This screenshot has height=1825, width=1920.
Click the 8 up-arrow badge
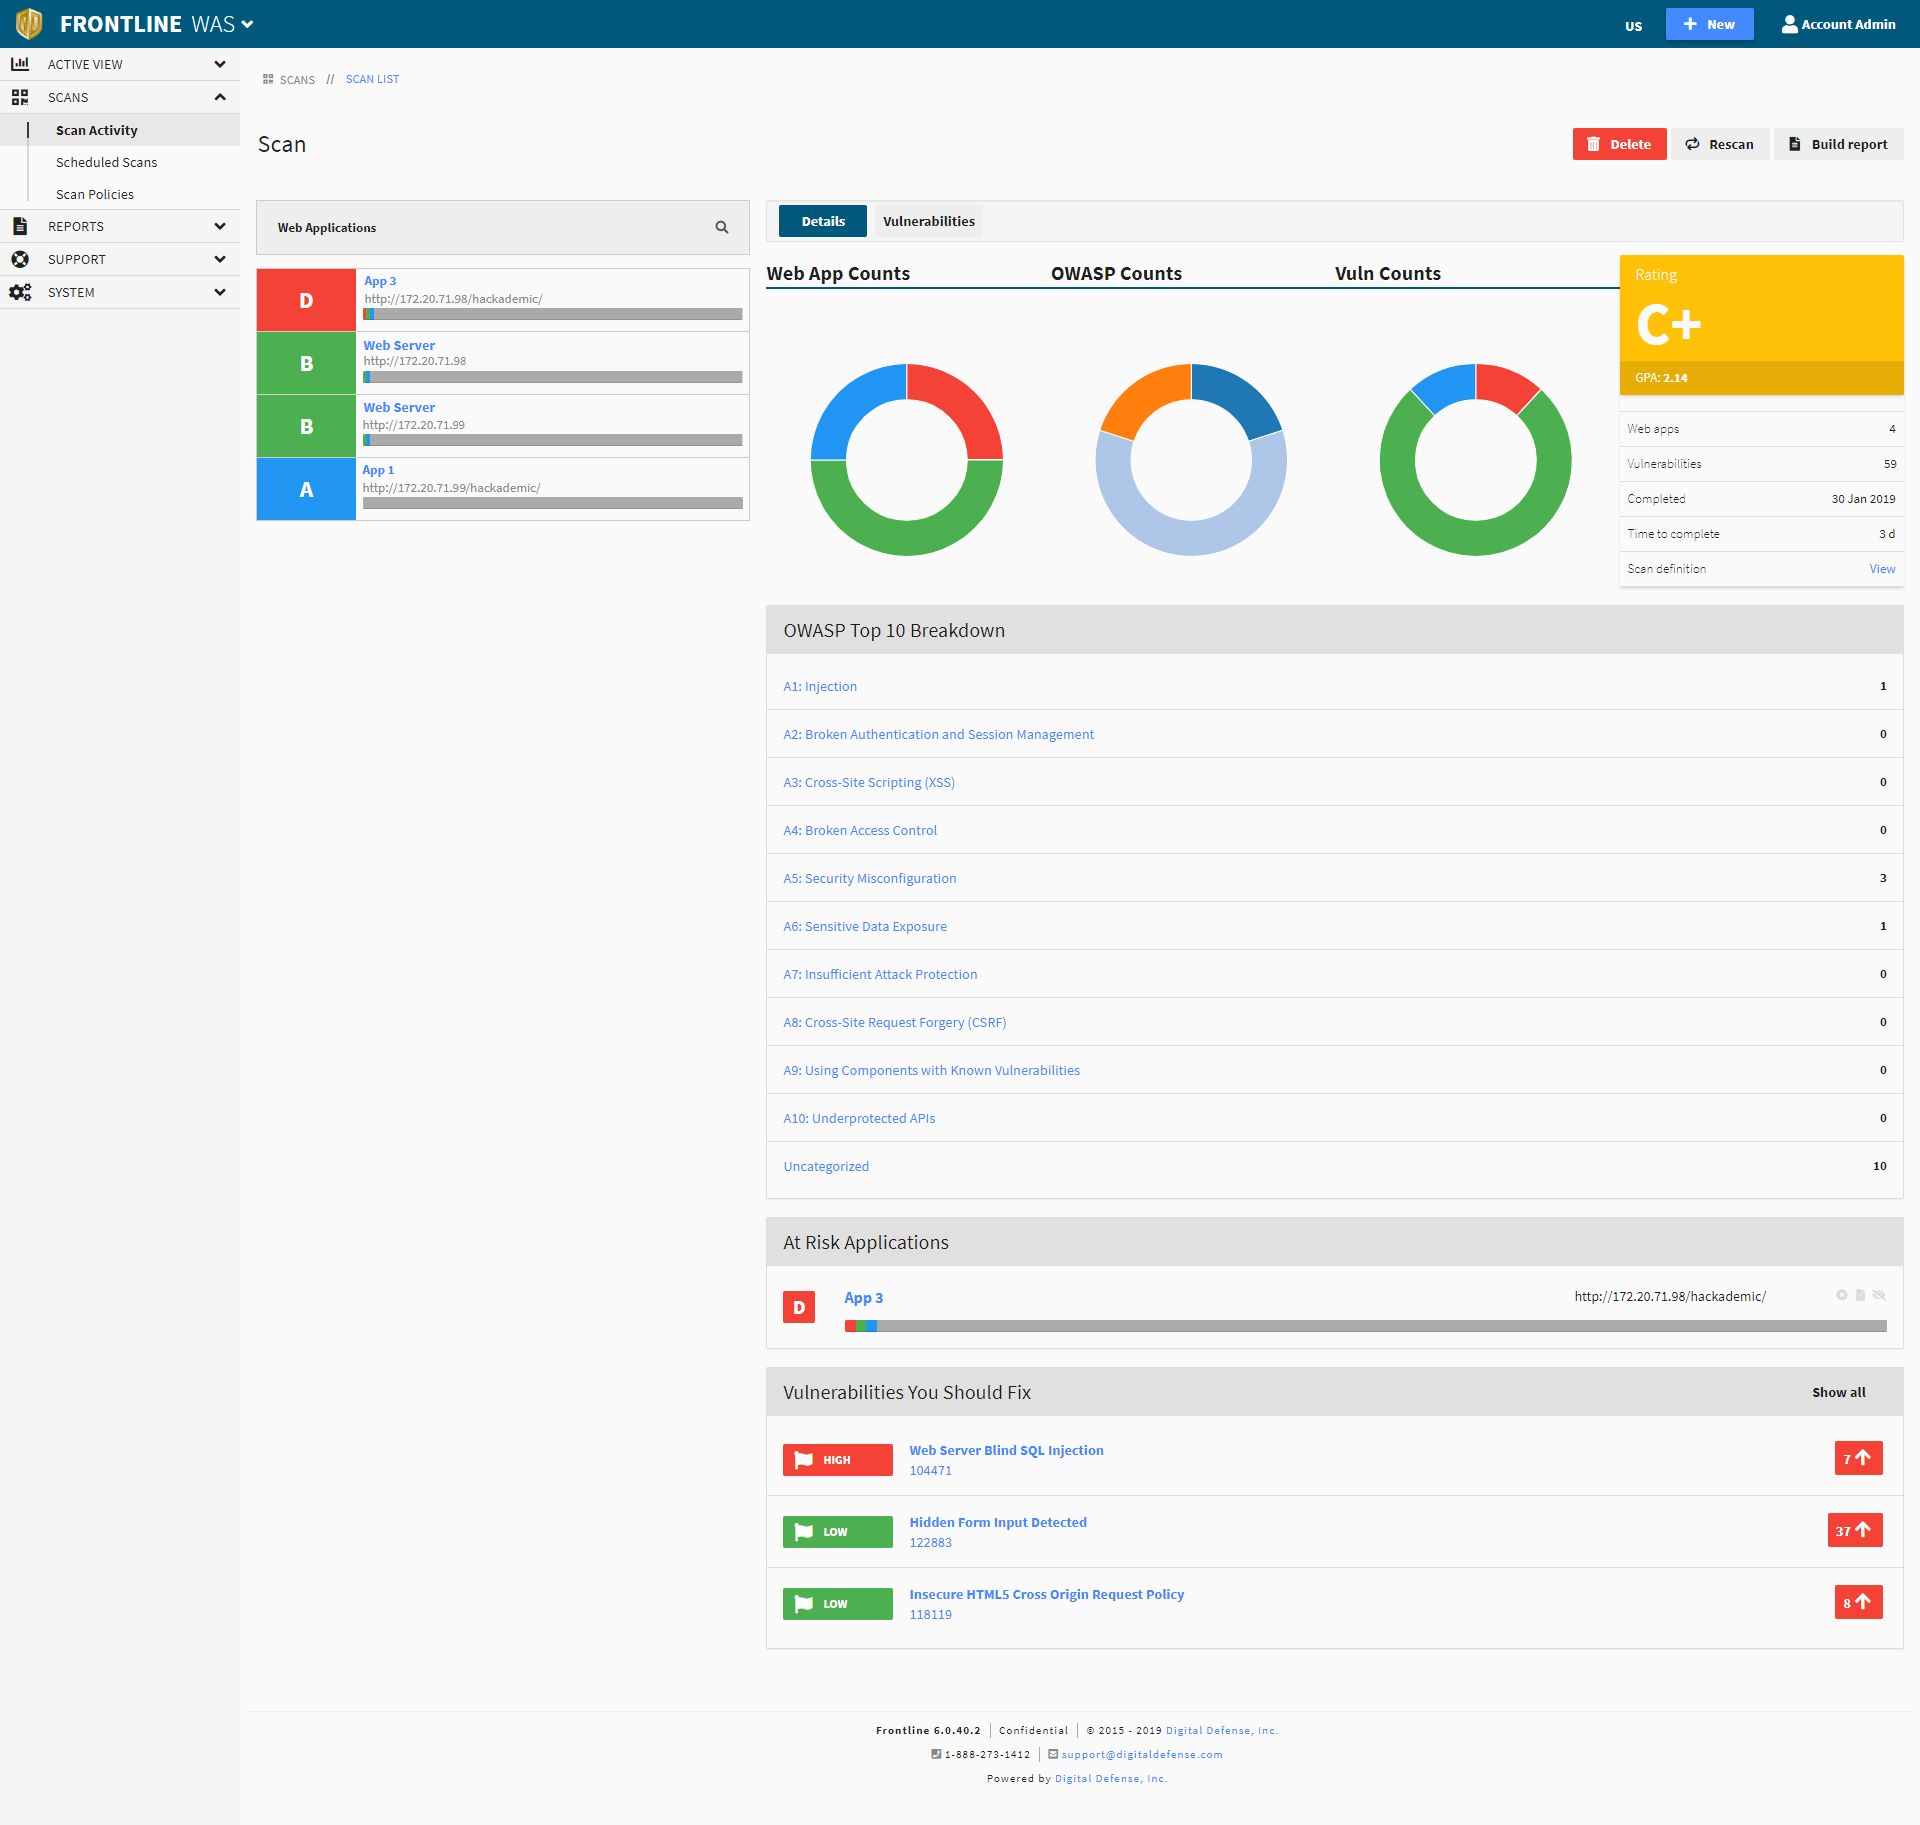1858,1602
